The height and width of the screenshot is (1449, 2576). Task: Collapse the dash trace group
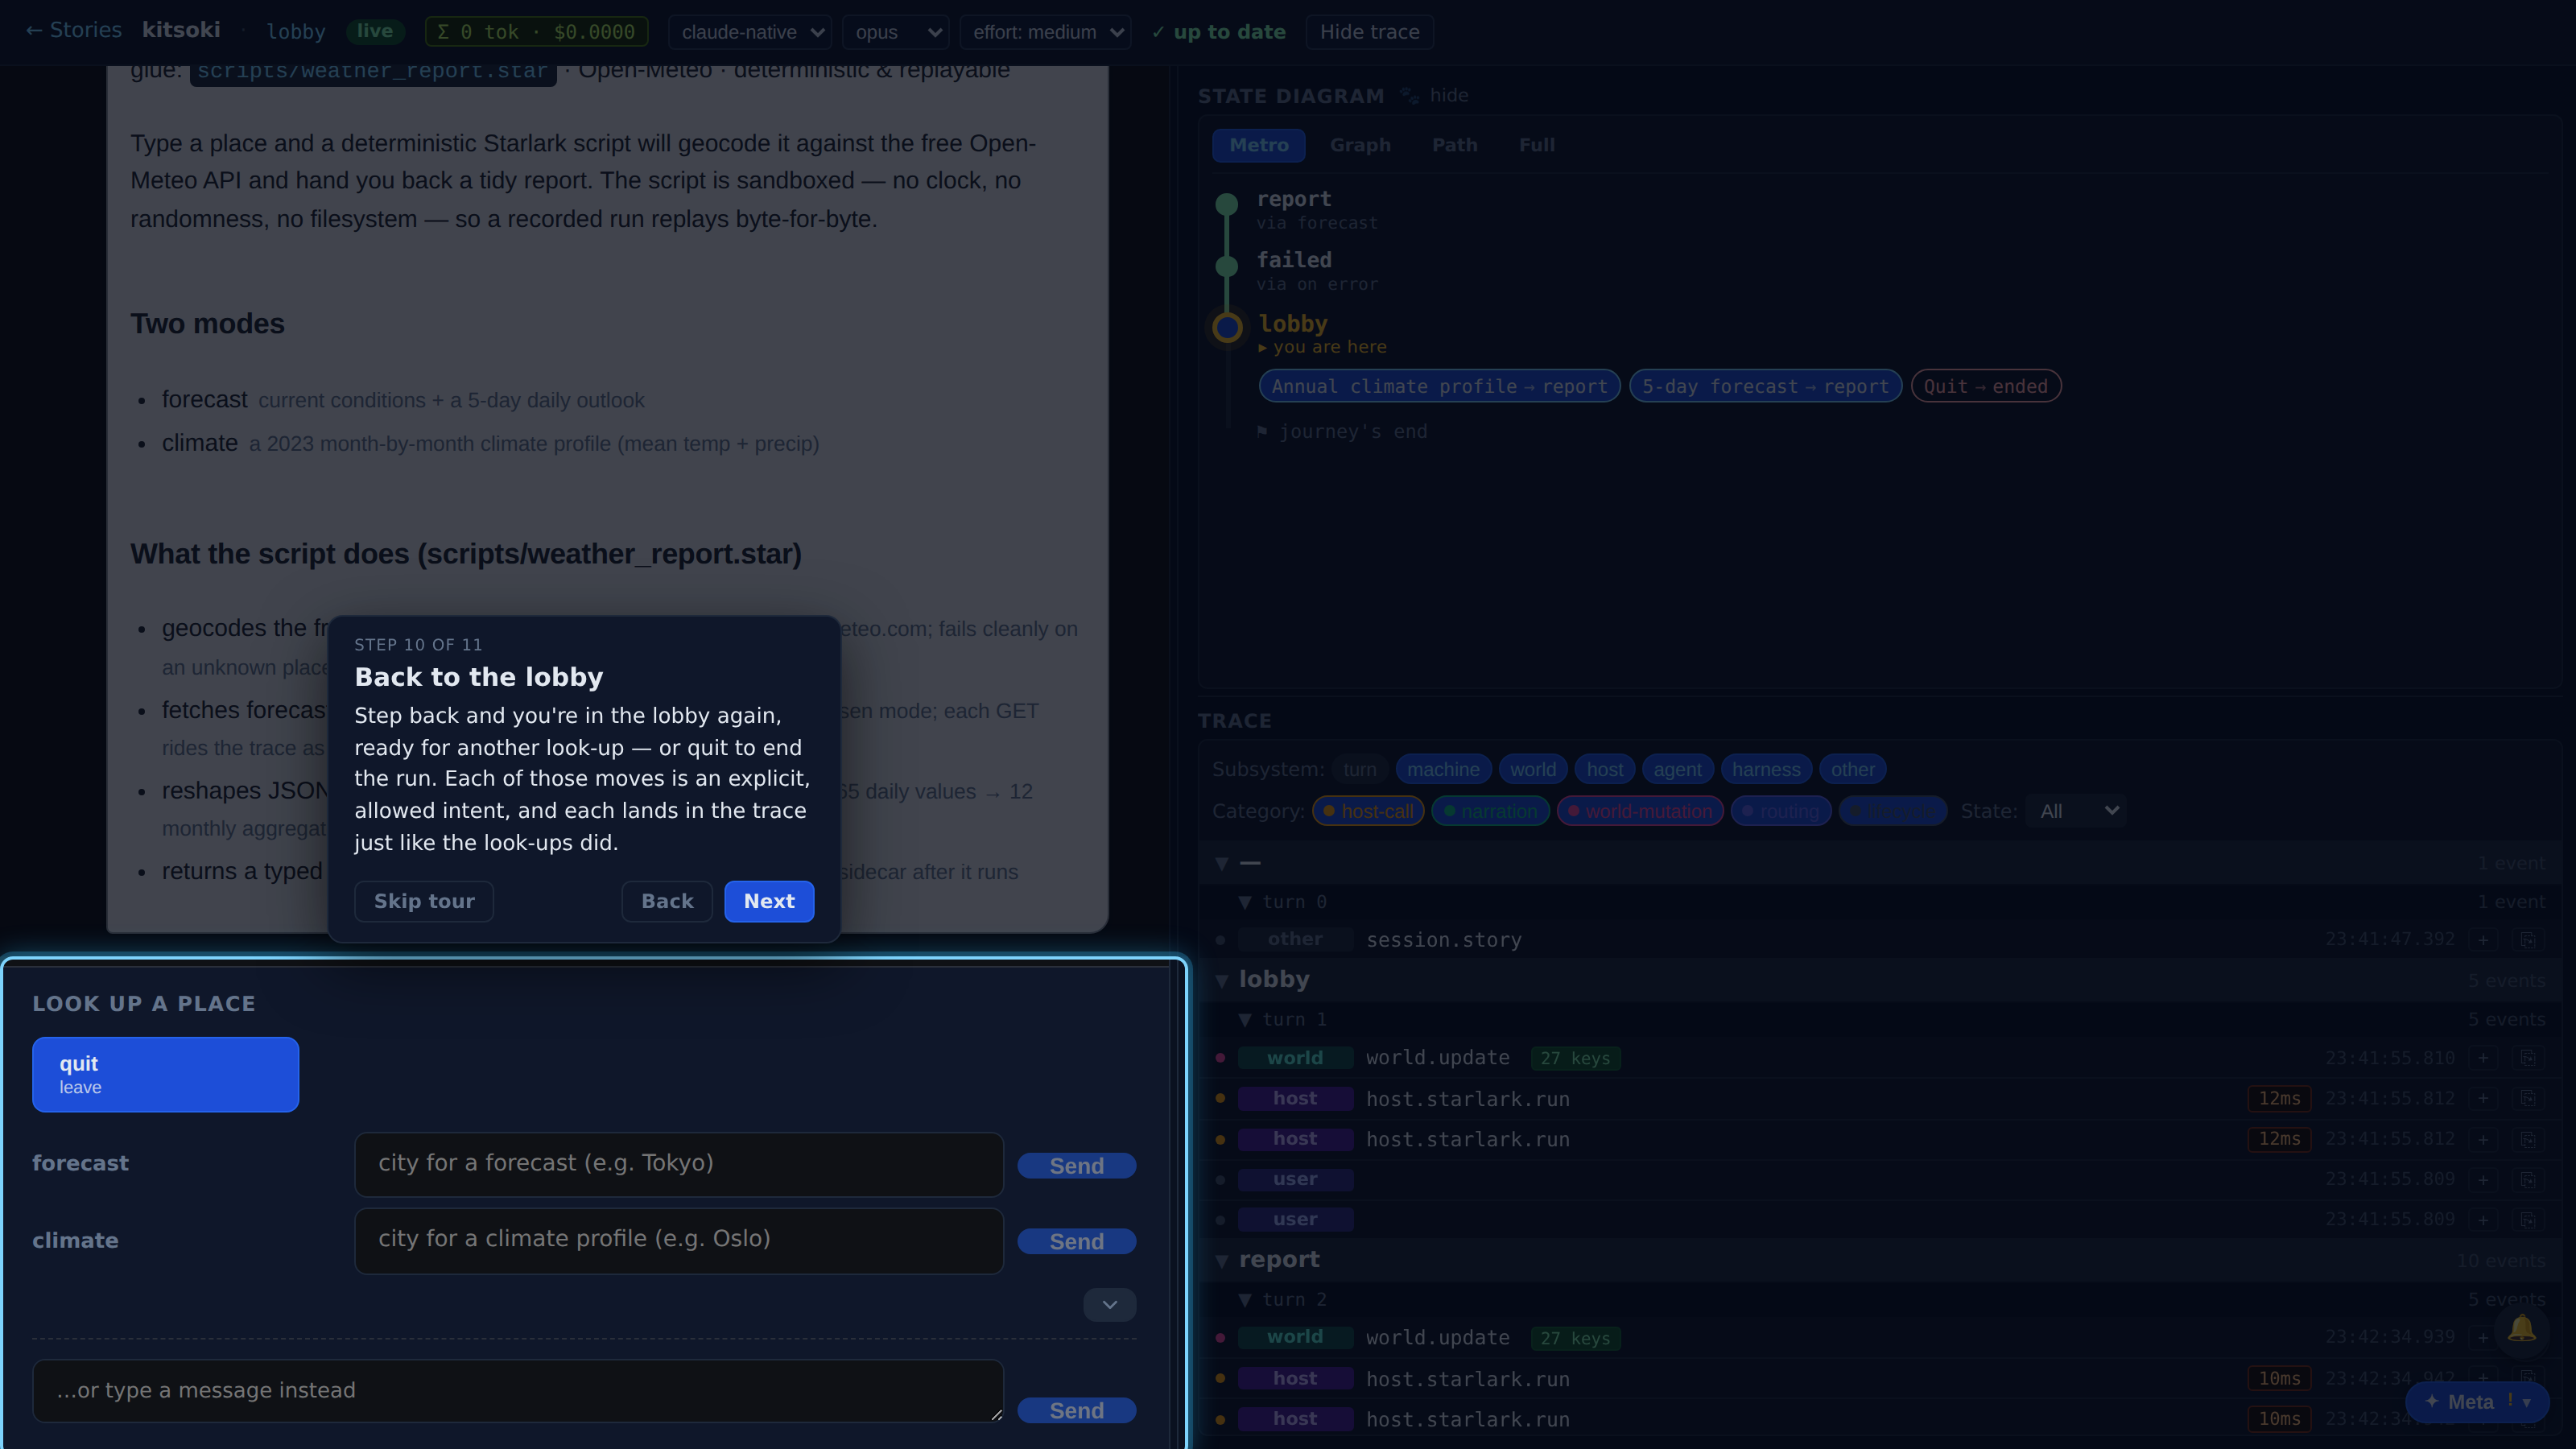(1221, 863)
